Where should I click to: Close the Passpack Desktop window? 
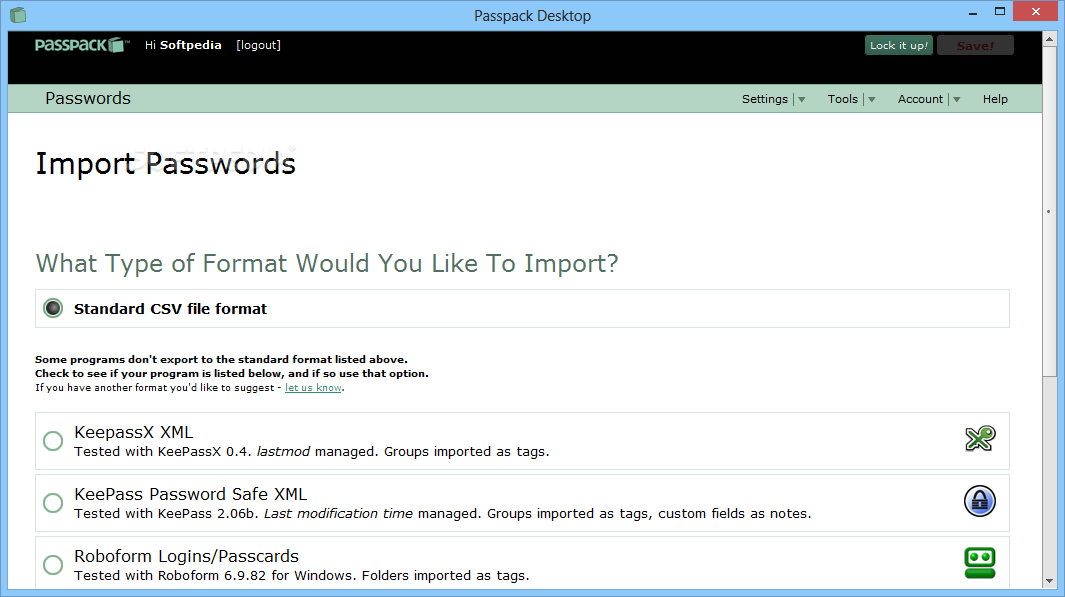pyautogui.click(x=1036, y=12)
